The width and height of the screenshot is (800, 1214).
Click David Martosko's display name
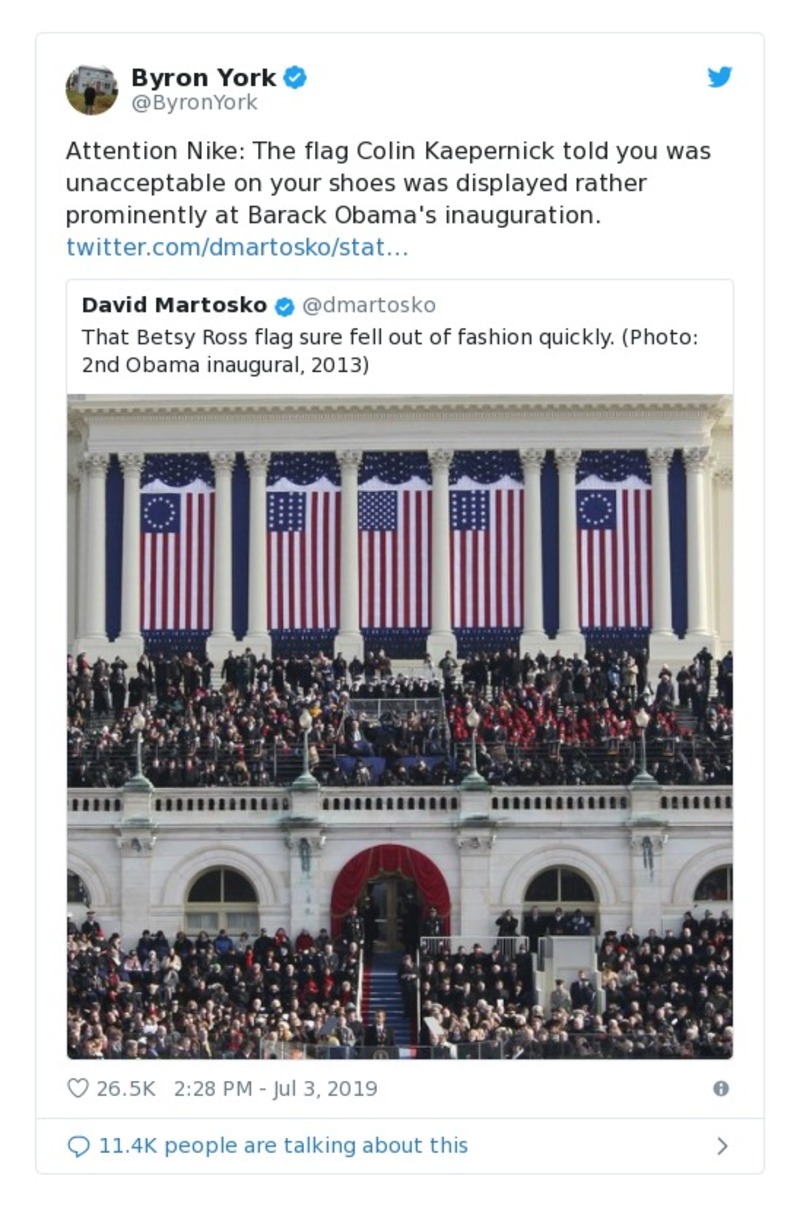click(175, 307)
